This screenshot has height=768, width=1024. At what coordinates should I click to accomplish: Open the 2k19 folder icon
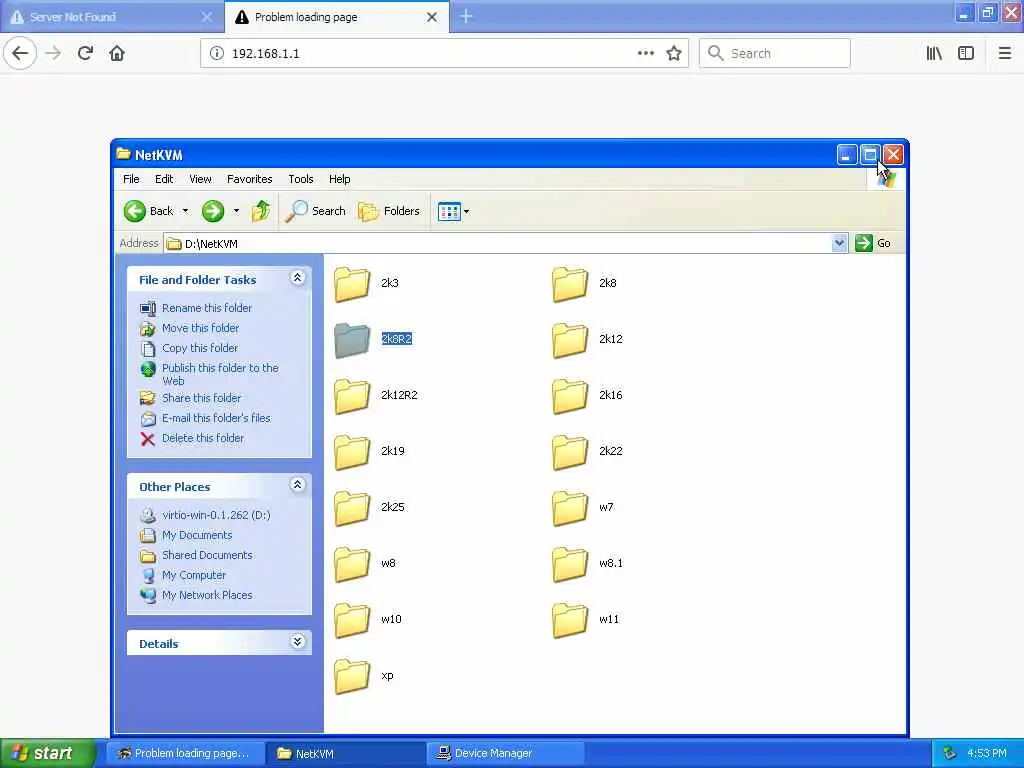point(352,452)
